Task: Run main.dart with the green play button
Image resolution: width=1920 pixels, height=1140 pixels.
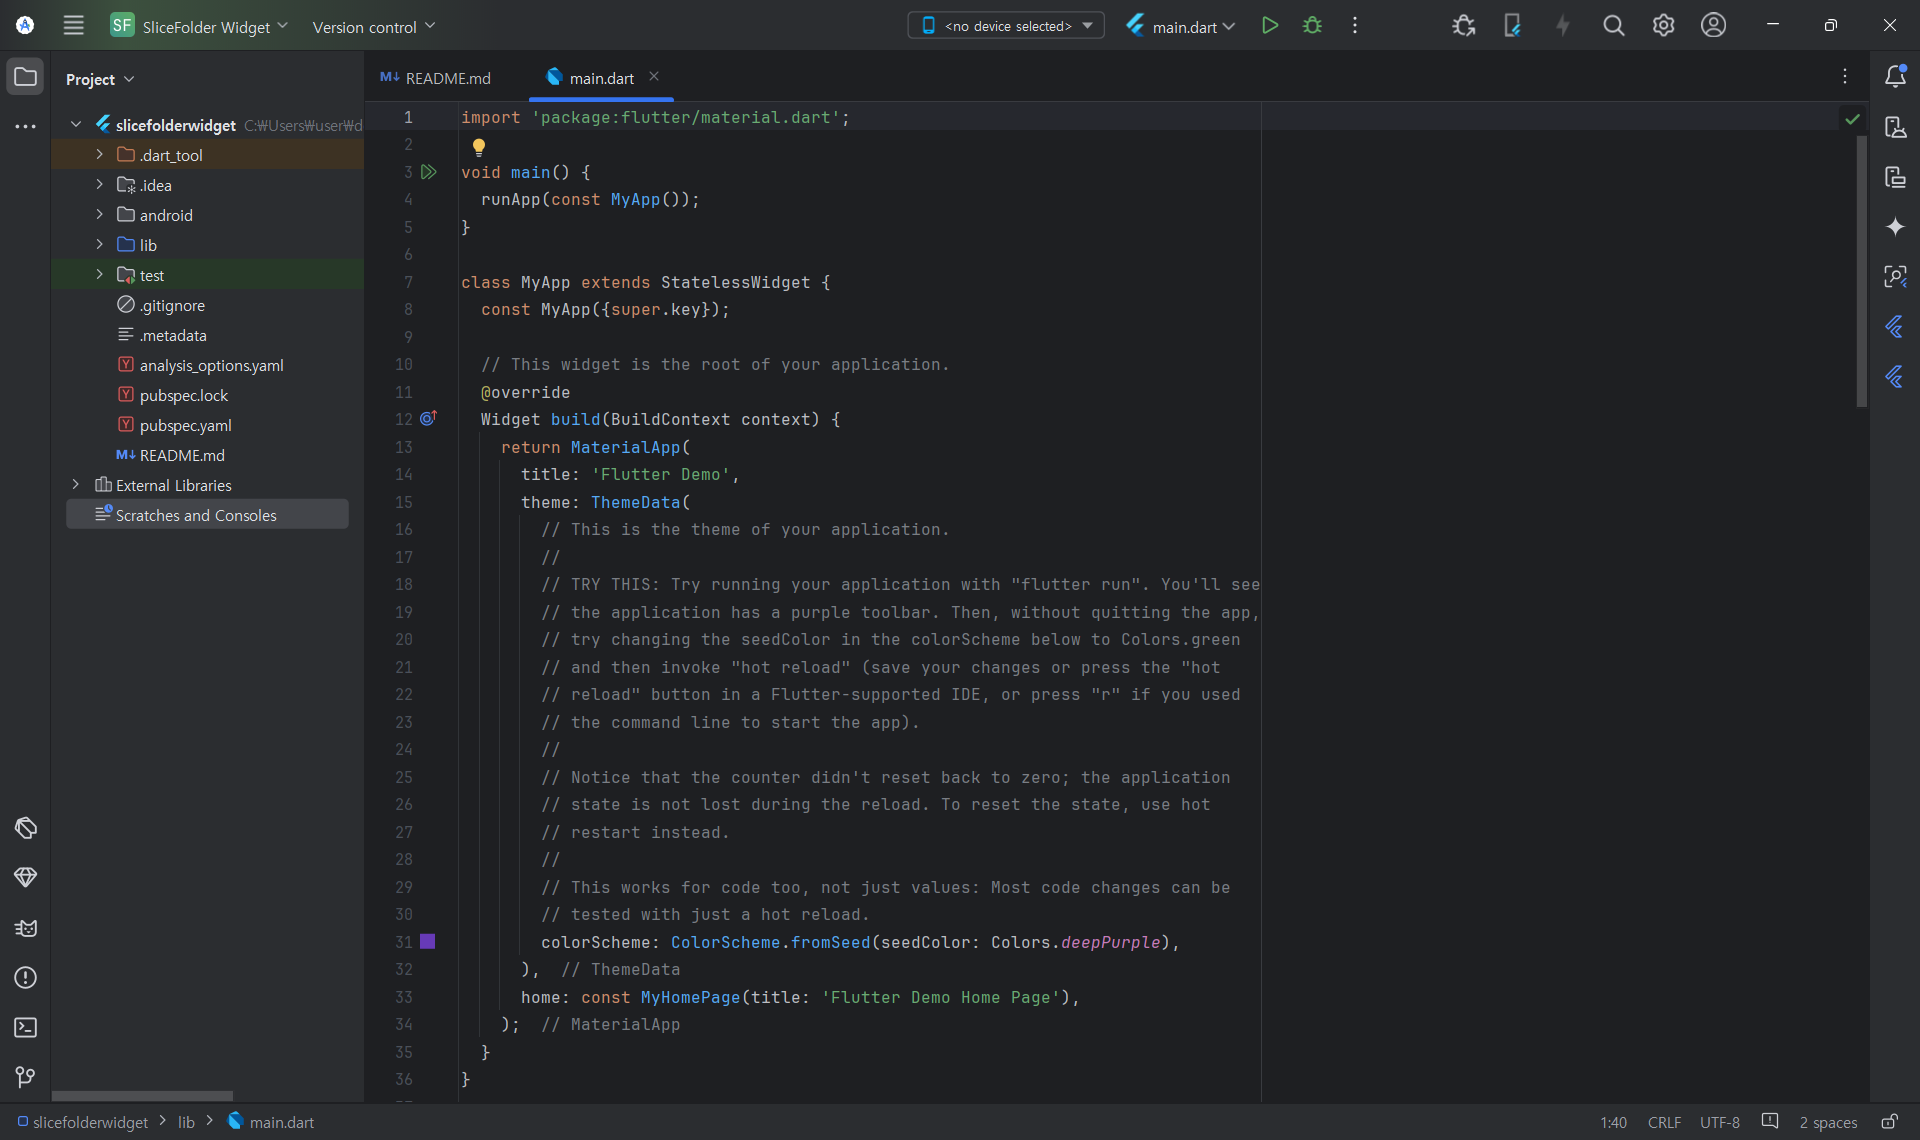Action: pos(1270,26)
